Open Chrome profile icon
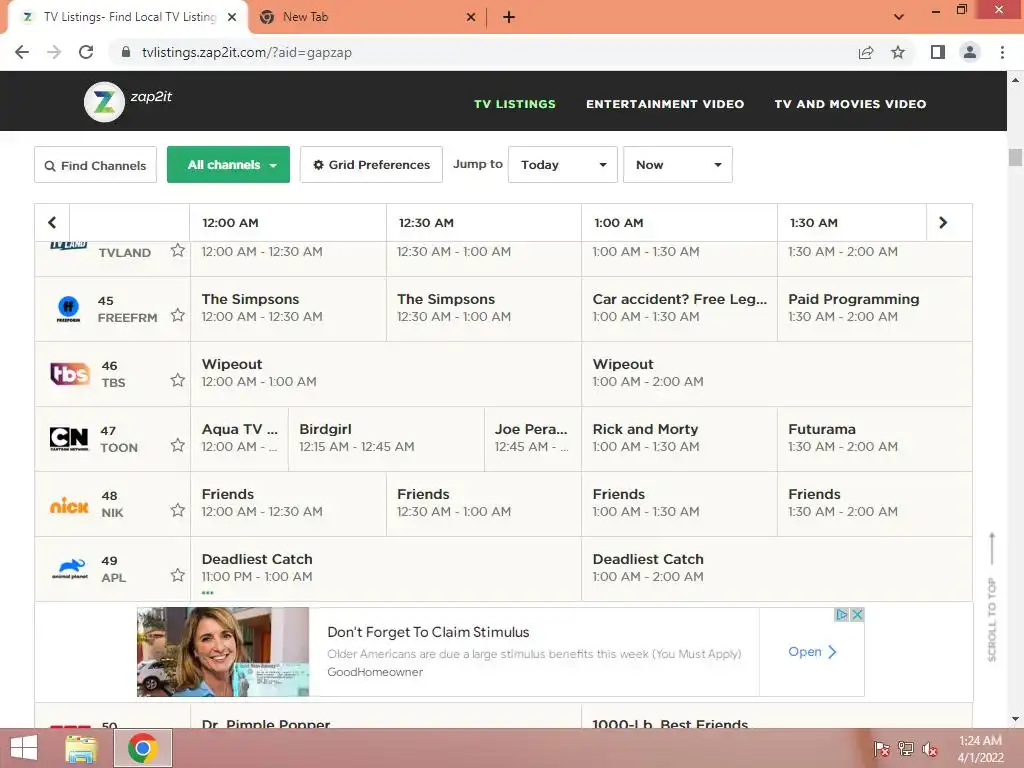 coord(970,52)
